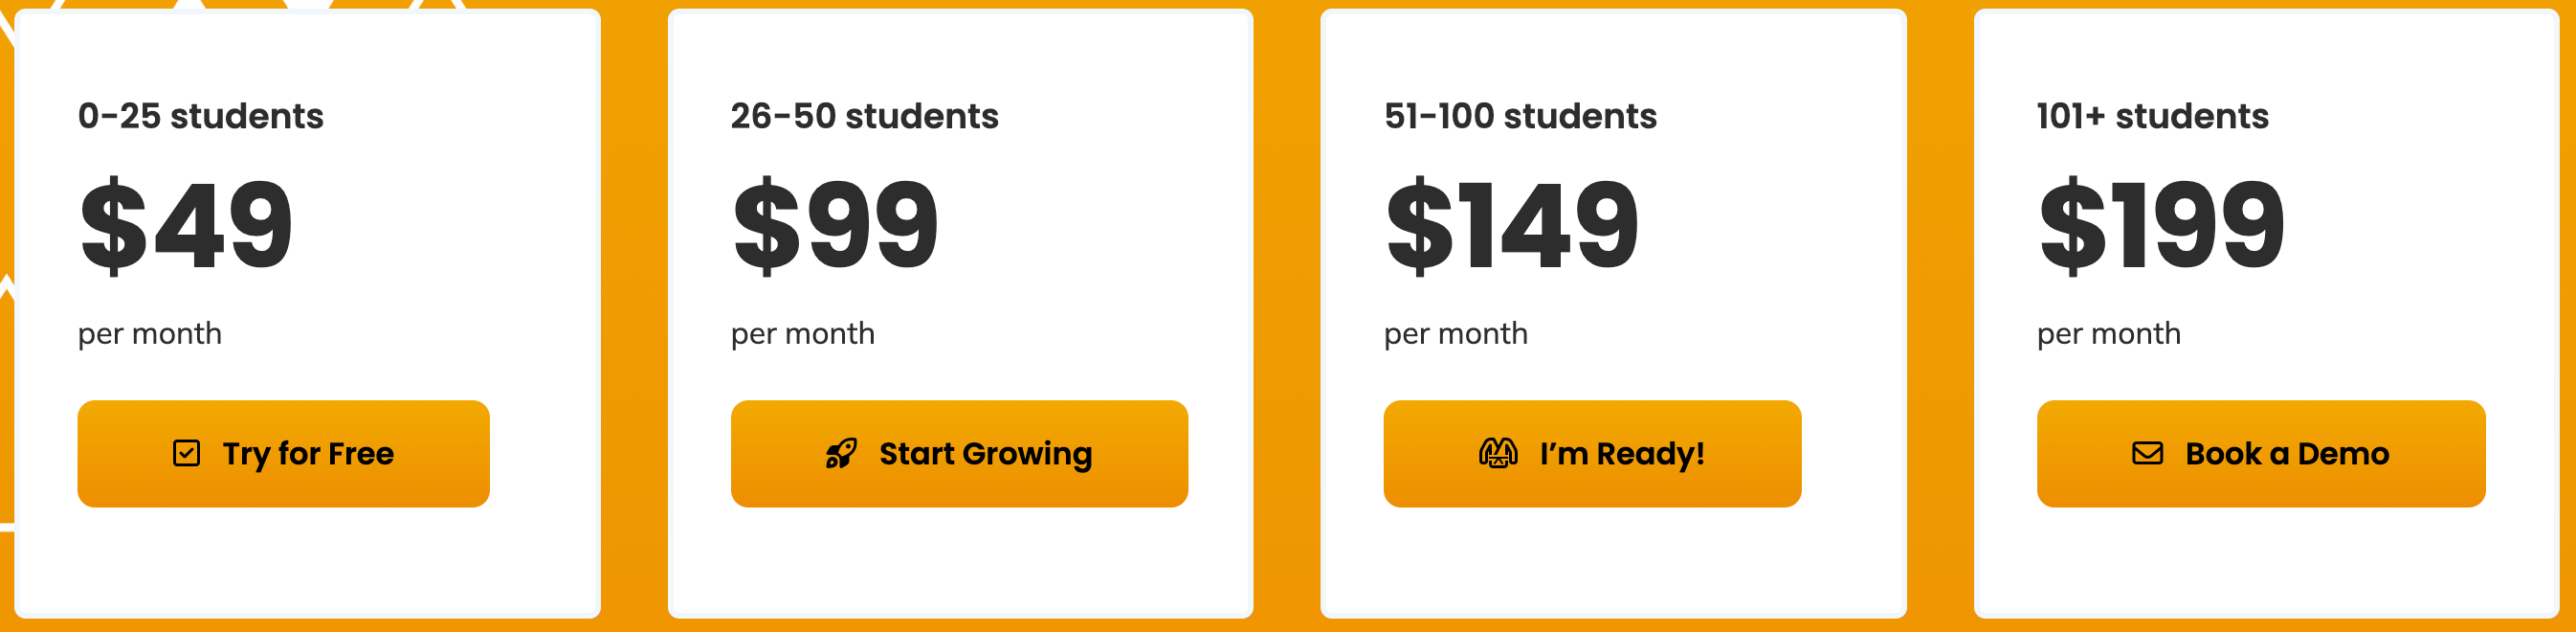Click the Book a Demo button

[x=2263, y=453]
